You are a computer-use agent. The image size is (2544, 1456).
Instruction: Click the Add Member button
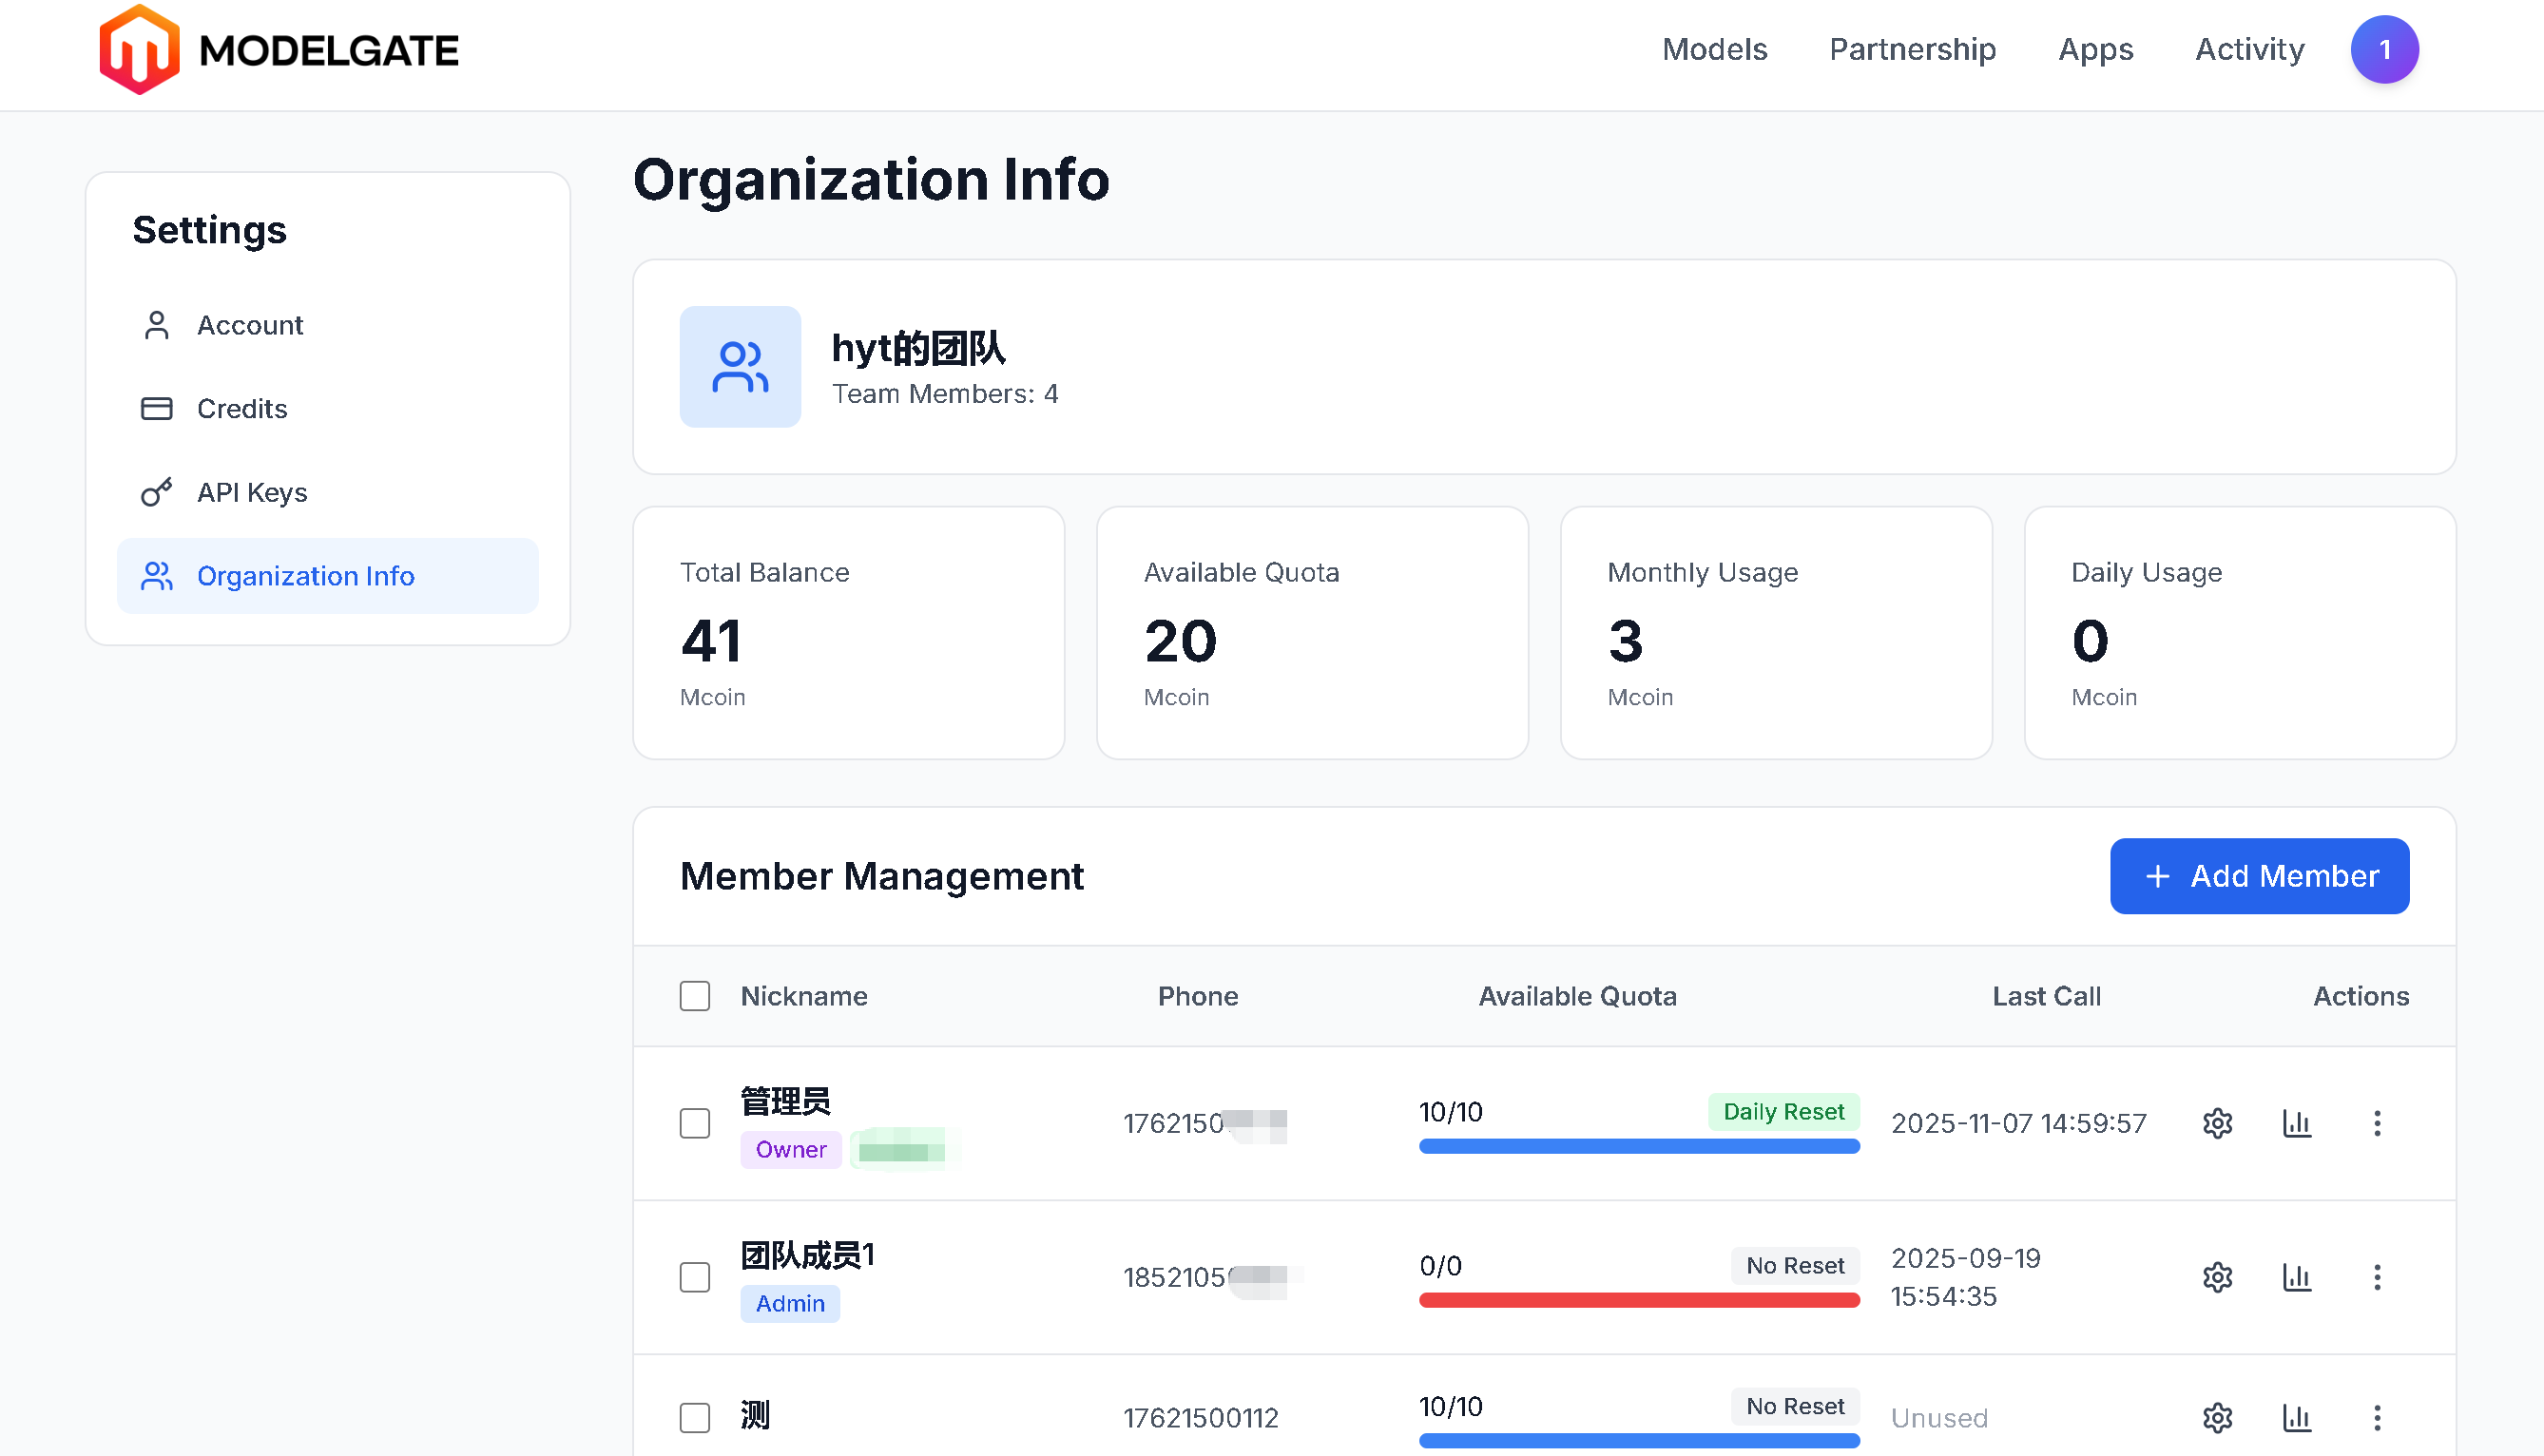[2259, 876]
